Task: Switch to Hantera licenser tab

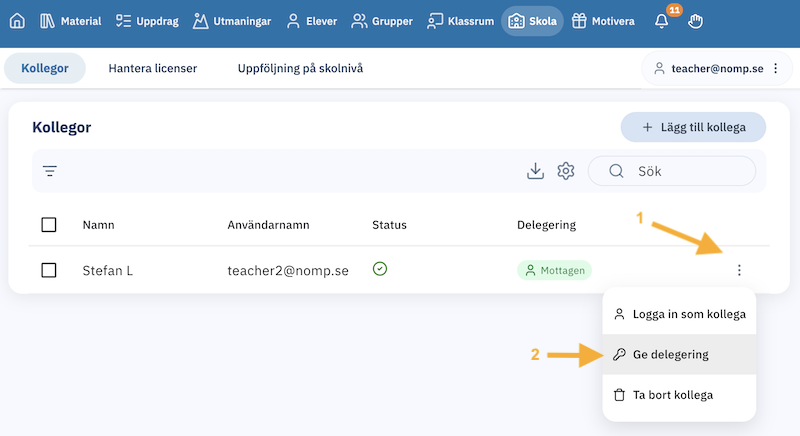Action: 153,68
